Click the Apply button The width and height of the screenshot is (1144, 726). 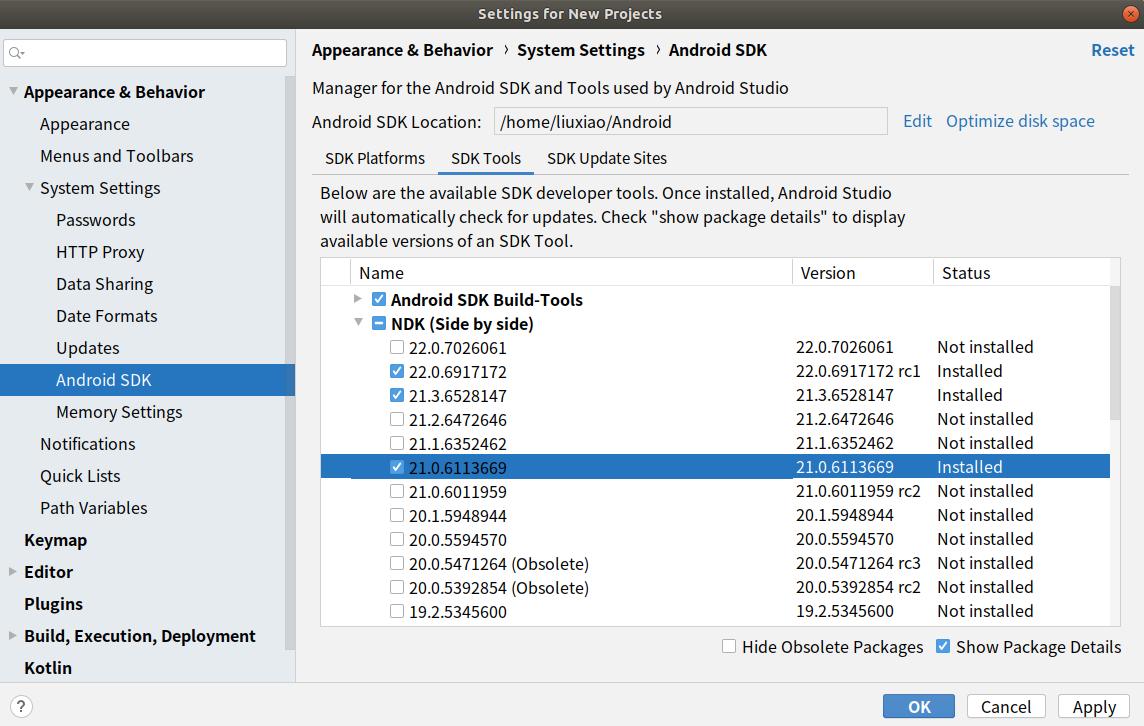click(1093, 706)
